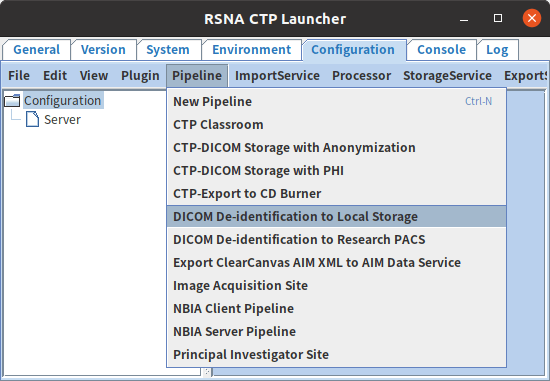Choose CTP-DICOM Storage with PHI
The image size is (550, 381).
pos(336,171)
